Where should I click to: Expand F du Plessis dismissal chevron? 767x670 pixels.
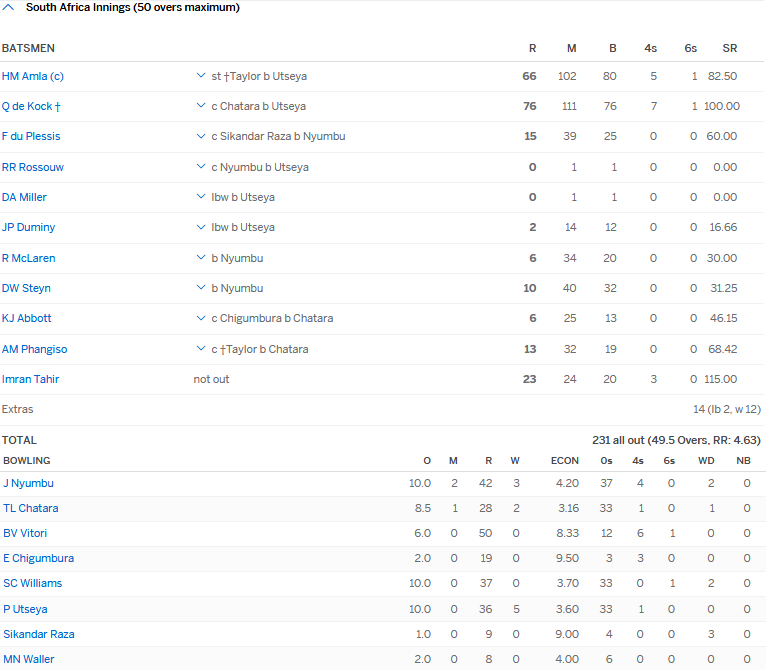[x=201, y=136]
